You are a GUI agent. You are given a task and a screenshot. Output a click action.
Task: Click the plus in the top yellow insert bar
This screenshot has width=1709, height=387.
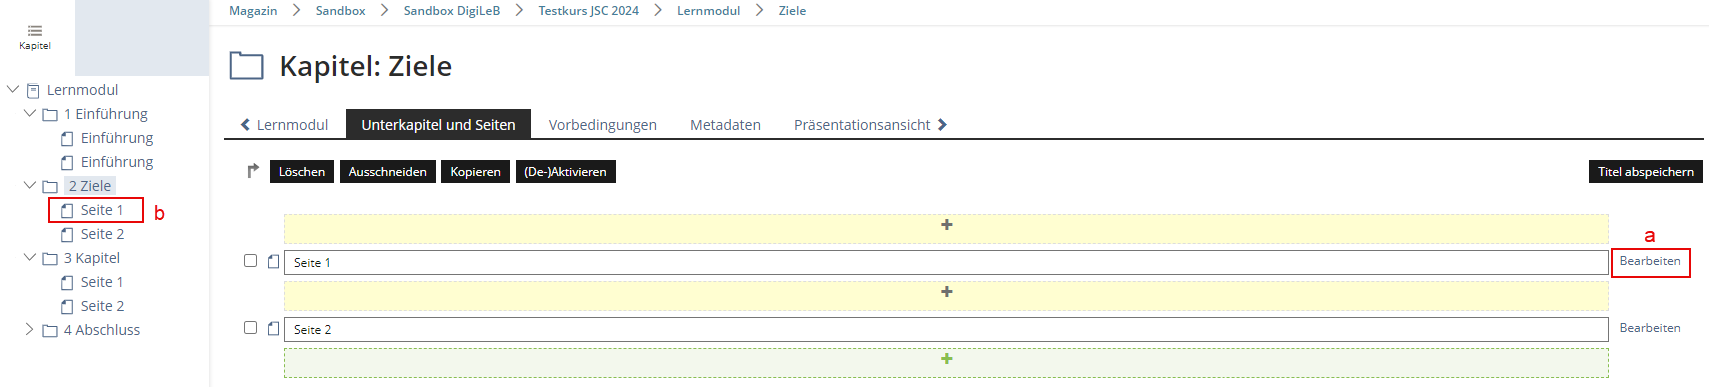coord(946,225)
